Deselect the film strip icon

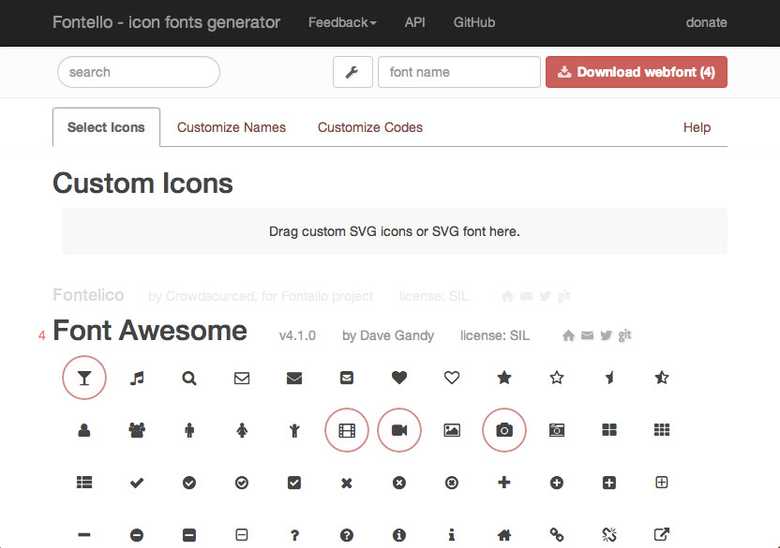347,430
